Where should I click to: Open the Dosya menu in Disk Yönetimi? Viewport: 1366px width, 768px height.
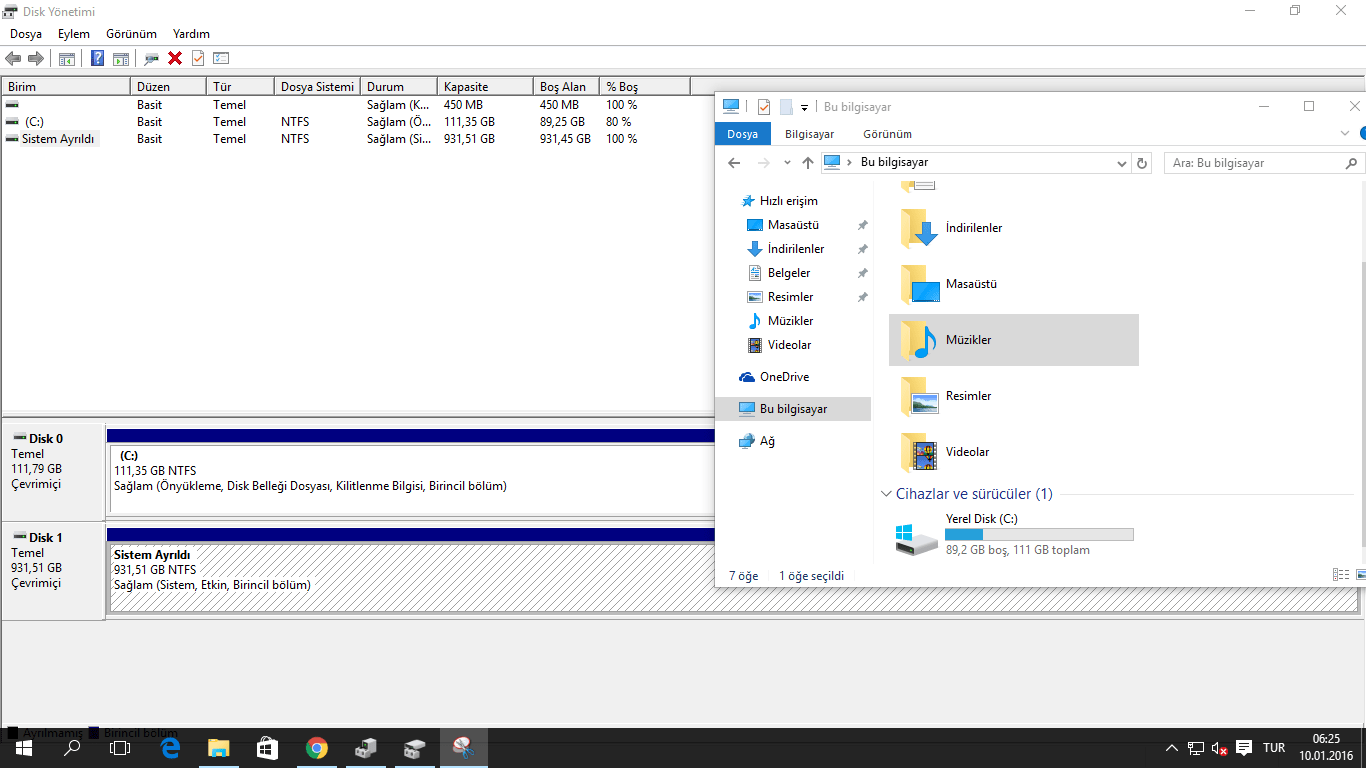(x=26, y=34)
